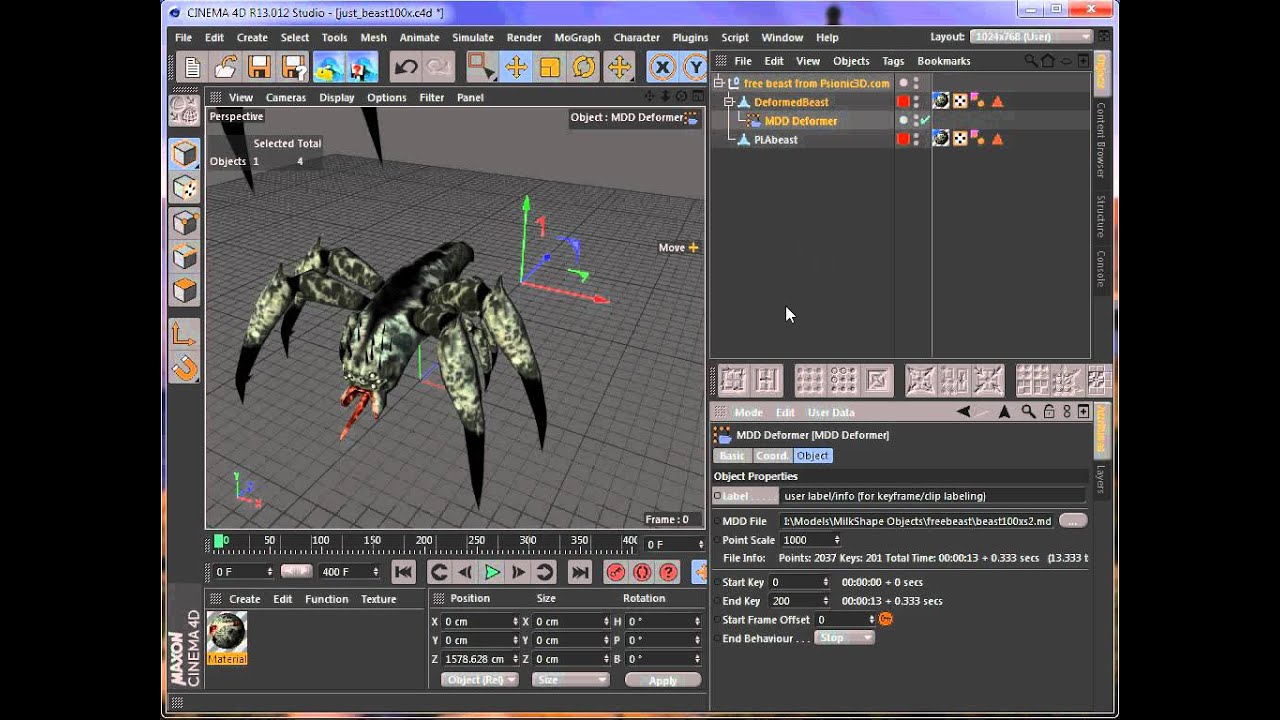The height and width of the screenshot is (720, 1280).
Task: Switch to the Basic tab
Action: coord(732,456)
